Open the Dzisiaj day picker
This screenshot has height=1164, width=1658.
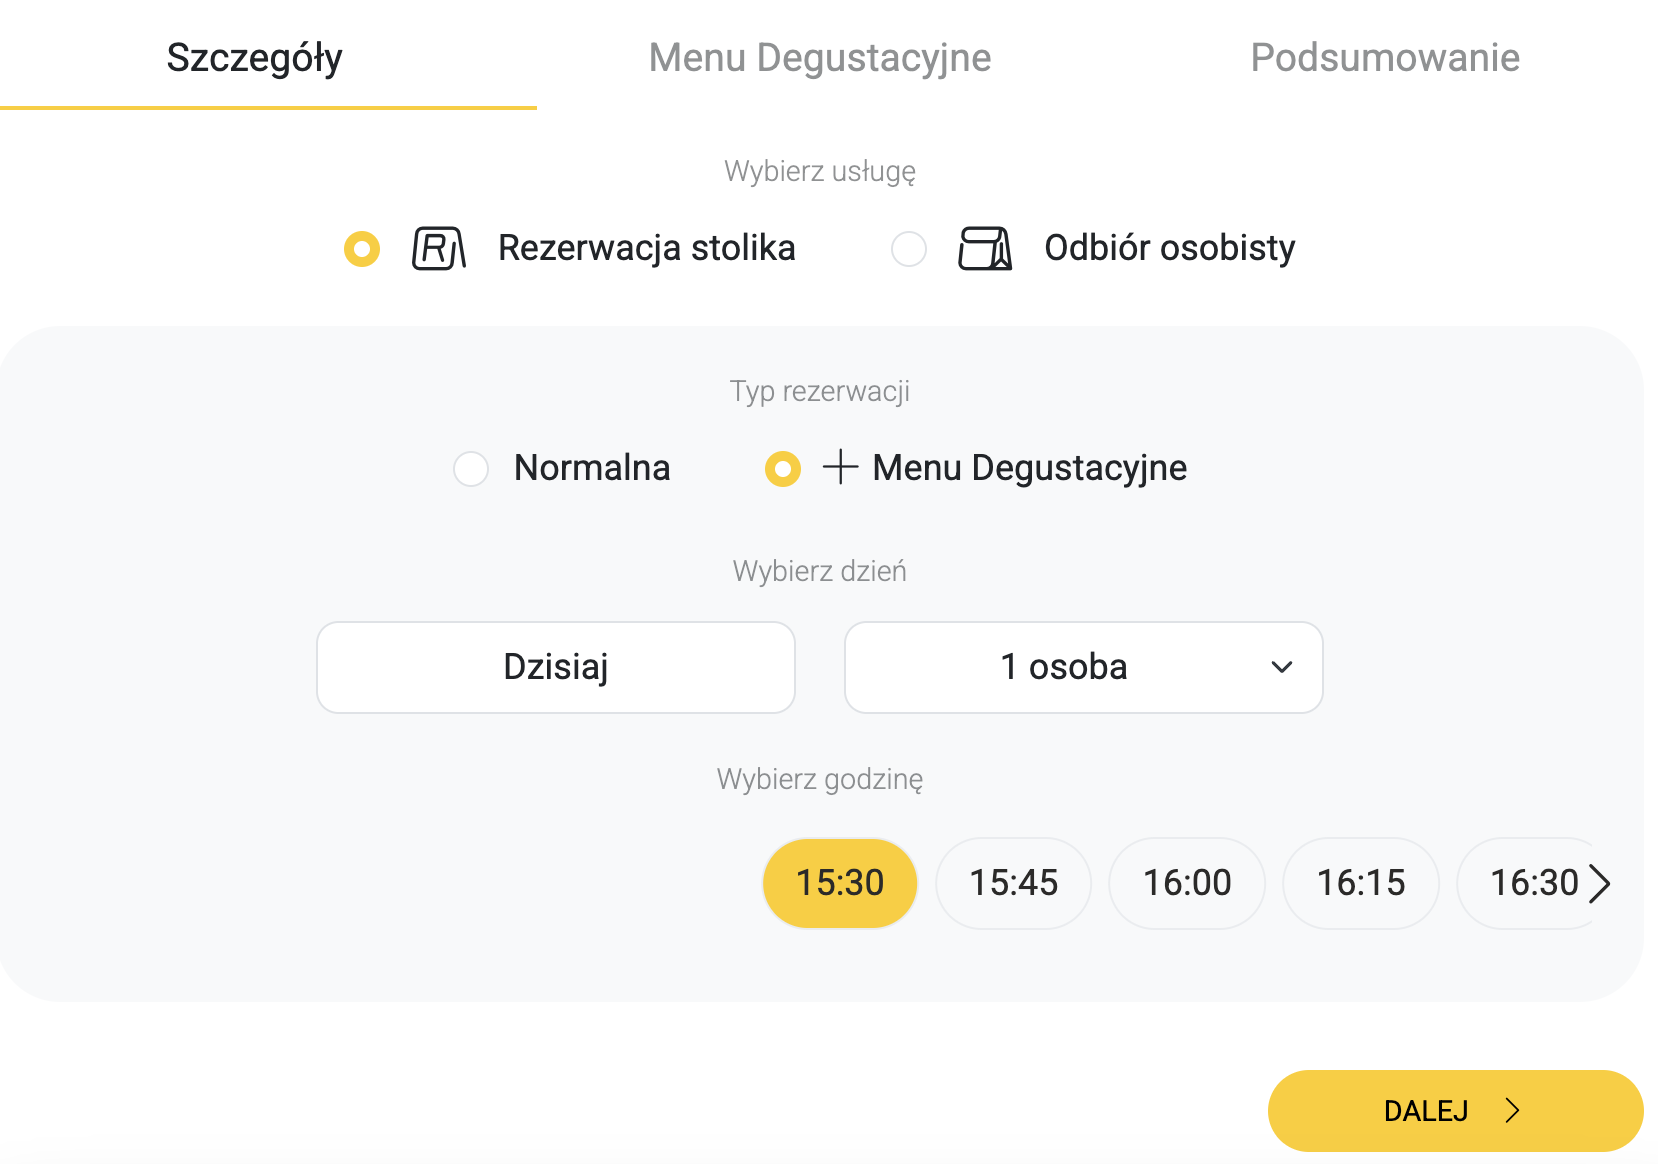(x=556, y=667)
